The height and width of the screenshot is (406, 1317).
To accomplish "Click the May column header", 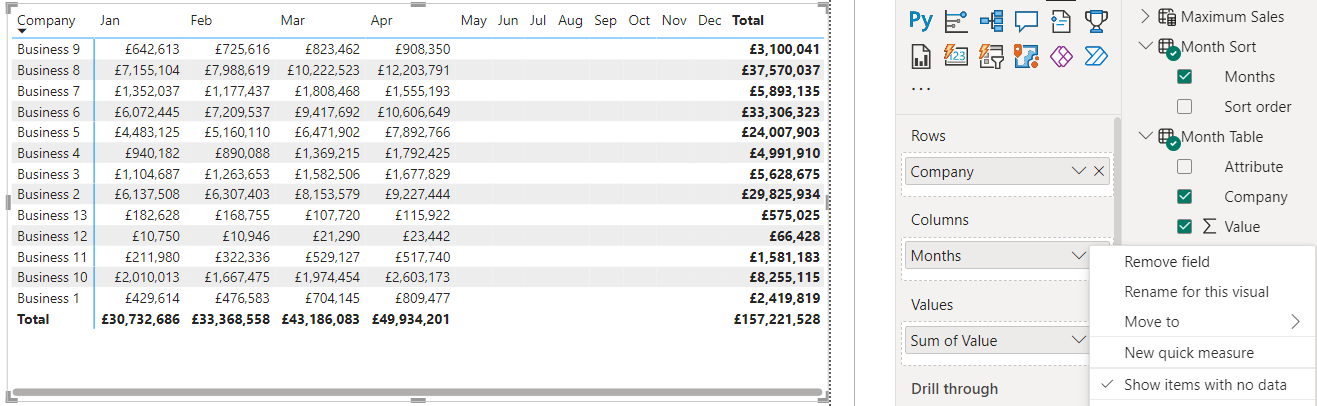I will click(474, 20).
